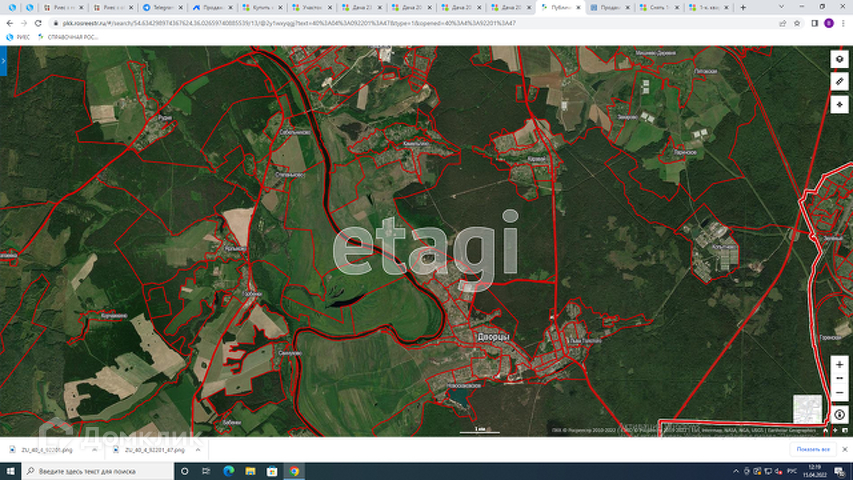
Task: Go forward in browser history
Action: click(24, 23)
